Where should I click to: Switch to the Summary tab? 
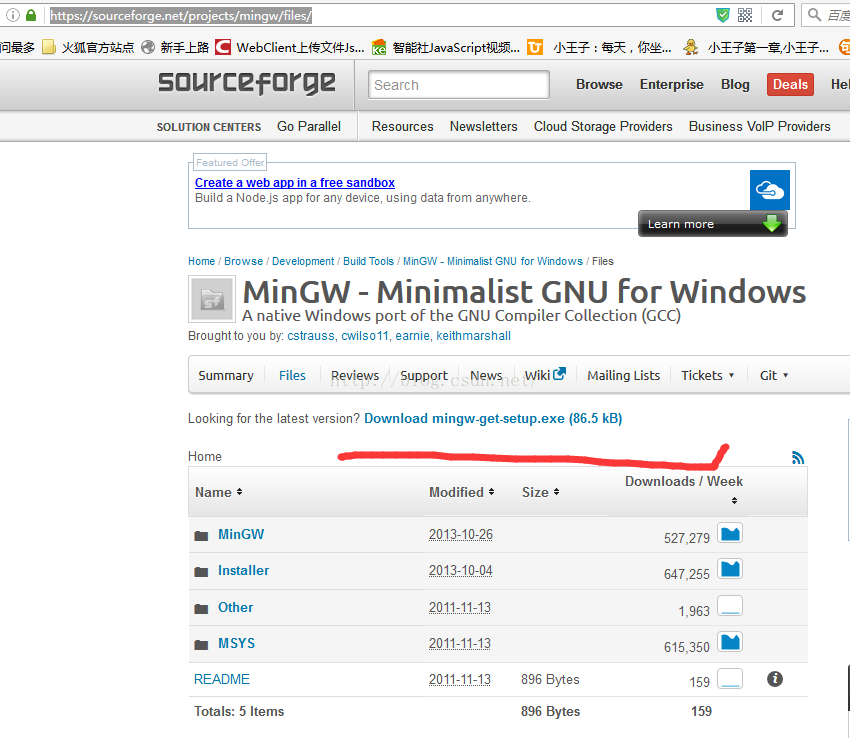226,375
